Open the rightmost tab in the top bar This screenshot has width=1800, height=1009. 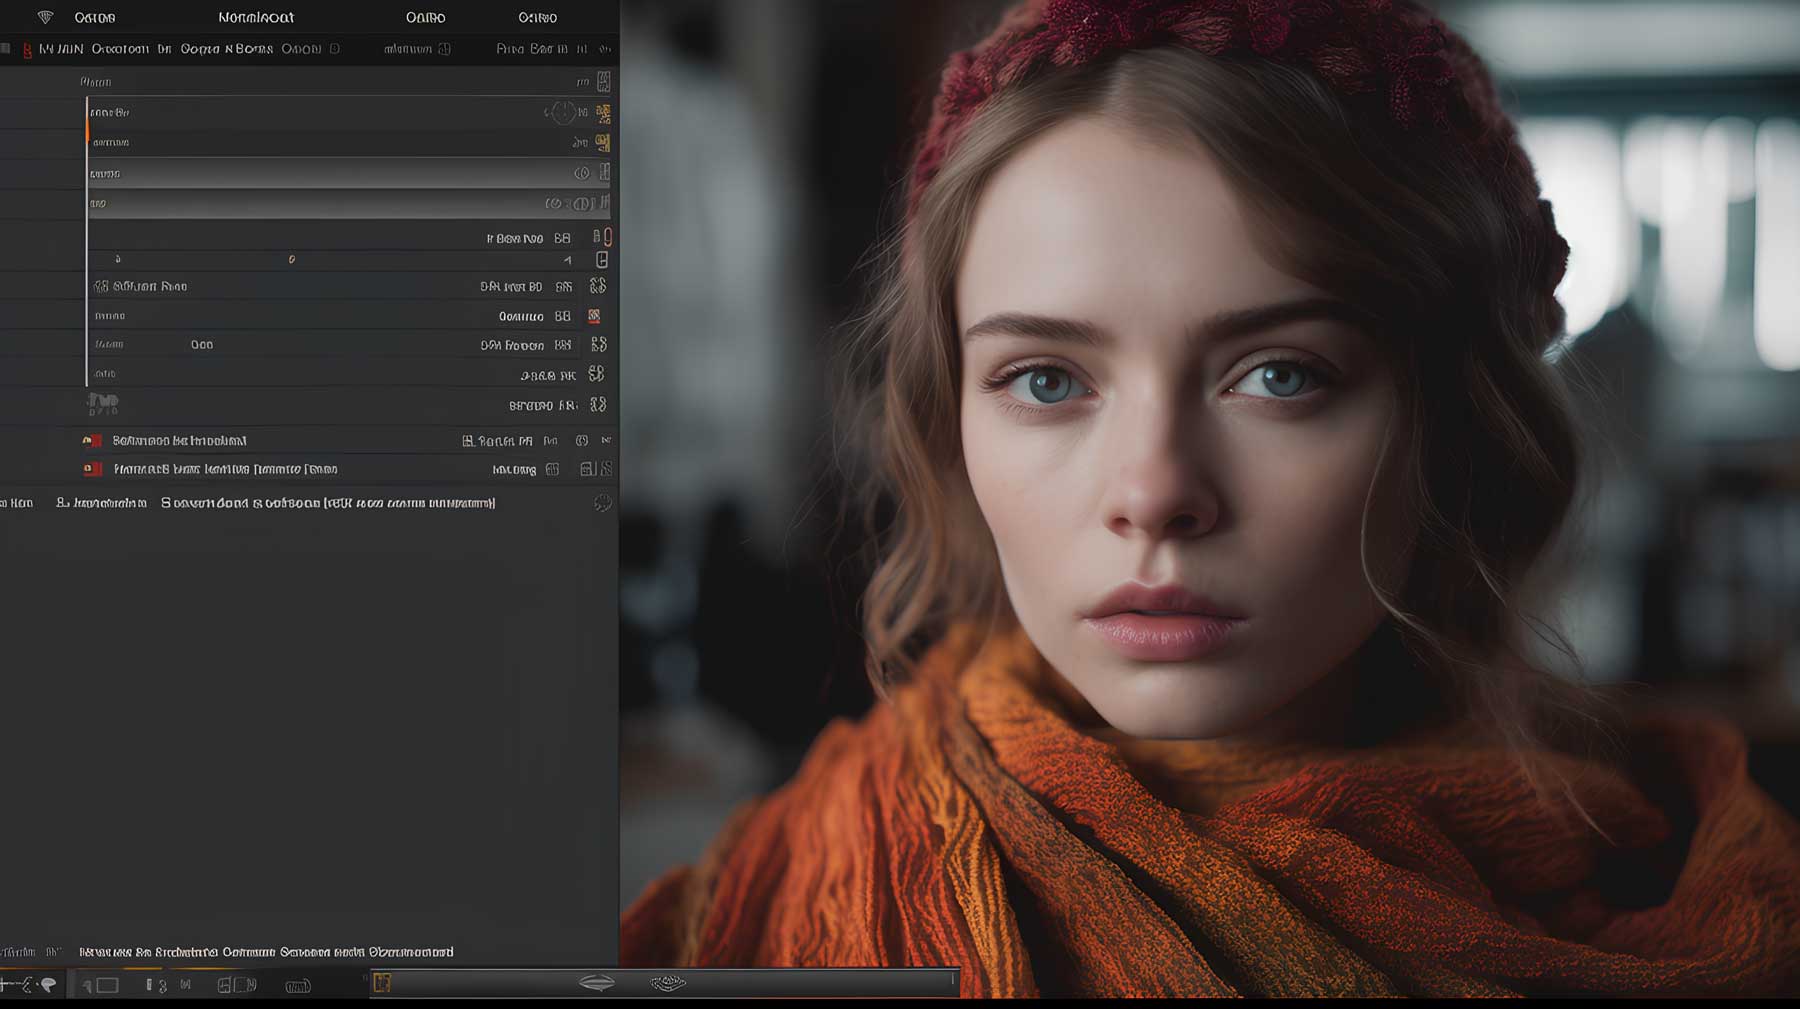tap(537, 17)
